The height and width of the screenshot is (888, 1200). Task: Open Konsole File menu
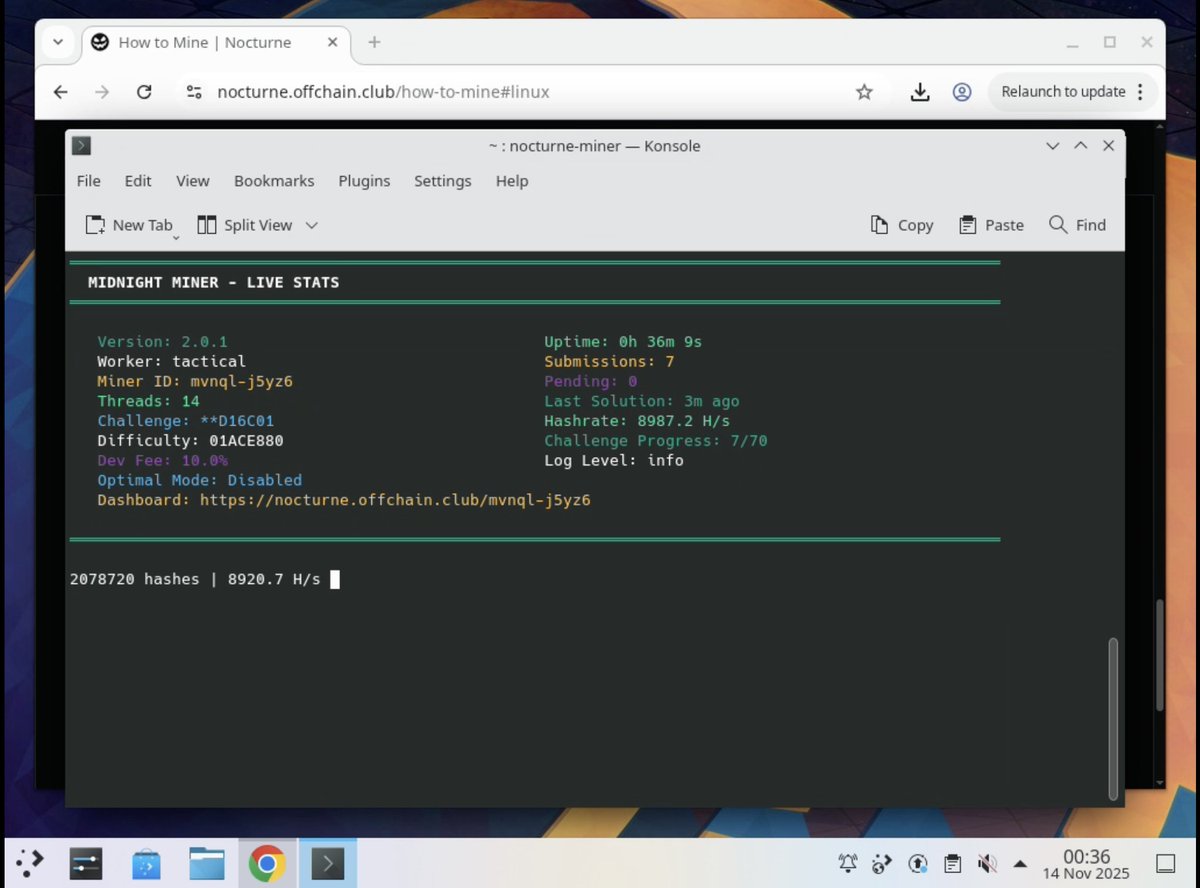point(89,181)
